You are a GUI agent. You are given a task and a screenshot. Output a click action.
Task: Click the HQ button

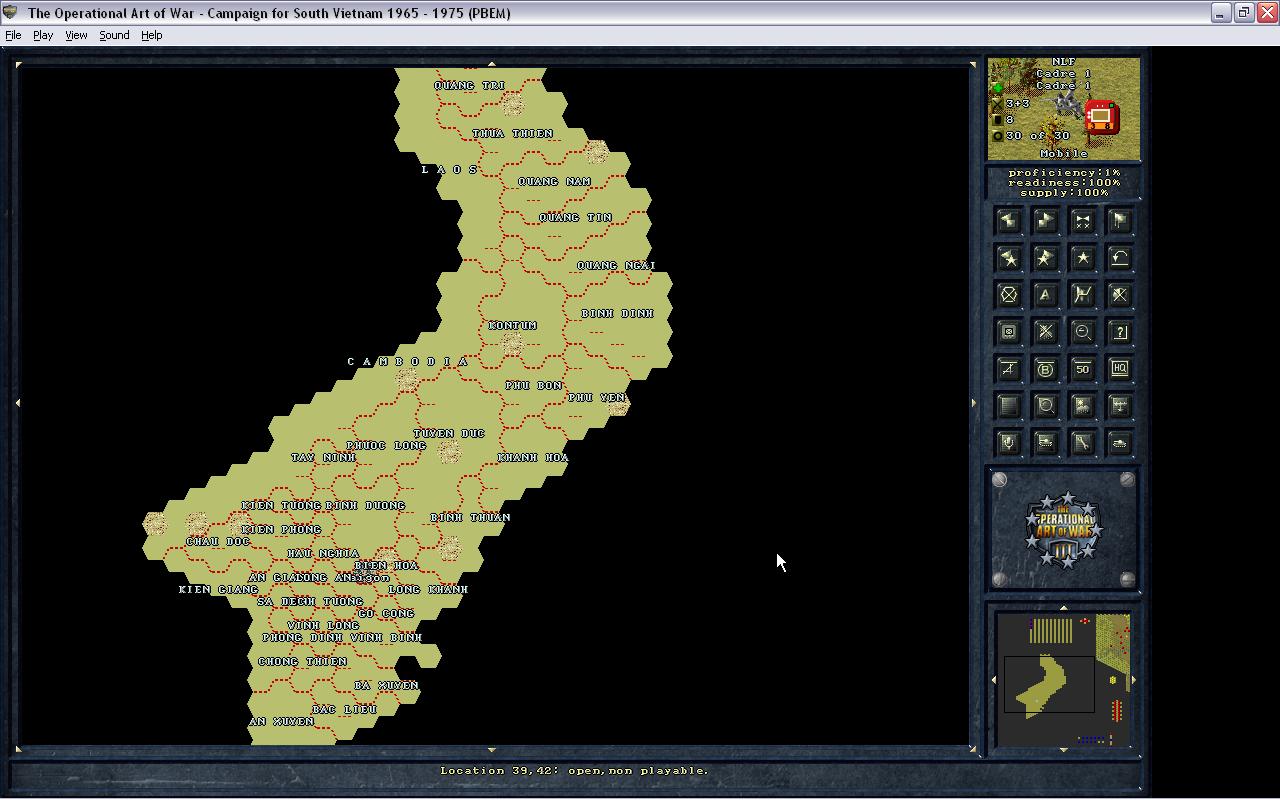[1119, 369]
